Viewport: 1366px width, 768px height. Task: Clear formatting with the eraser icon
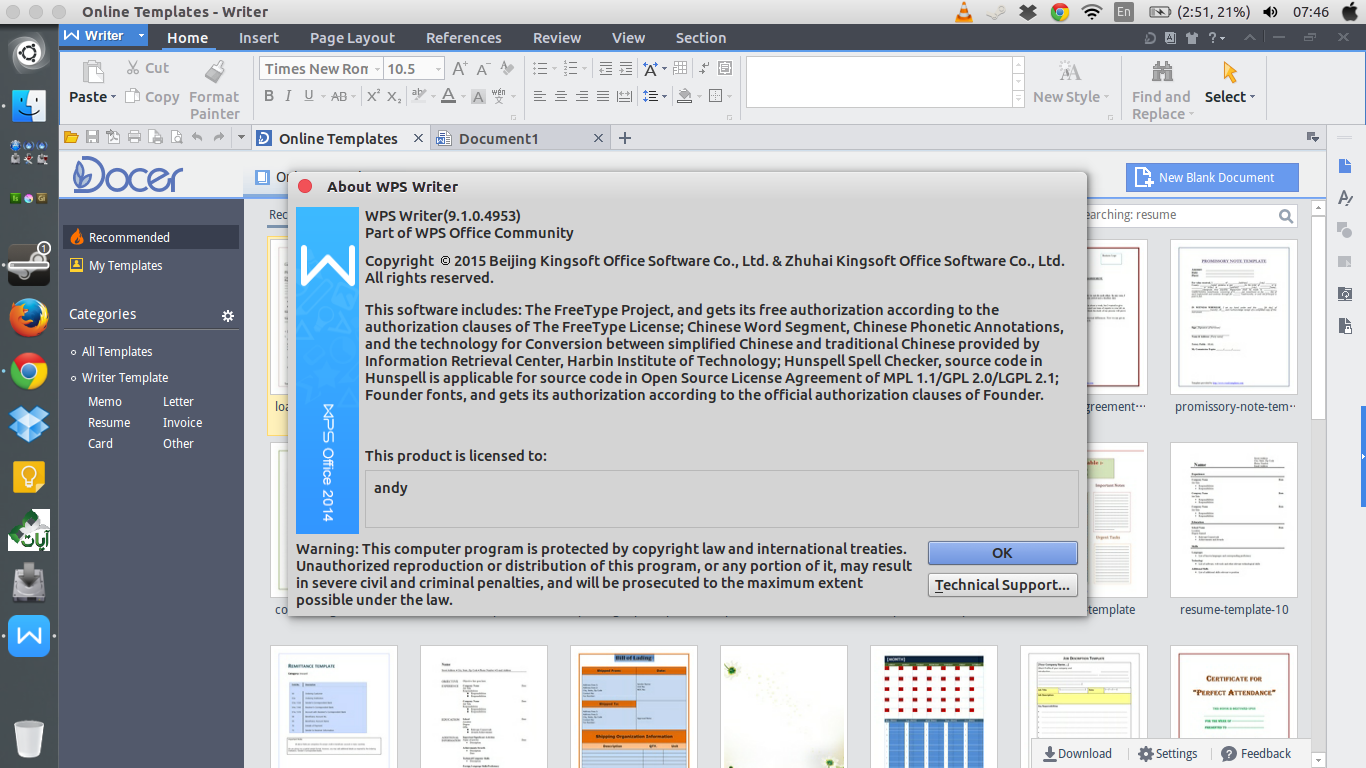tap(508, 69)
